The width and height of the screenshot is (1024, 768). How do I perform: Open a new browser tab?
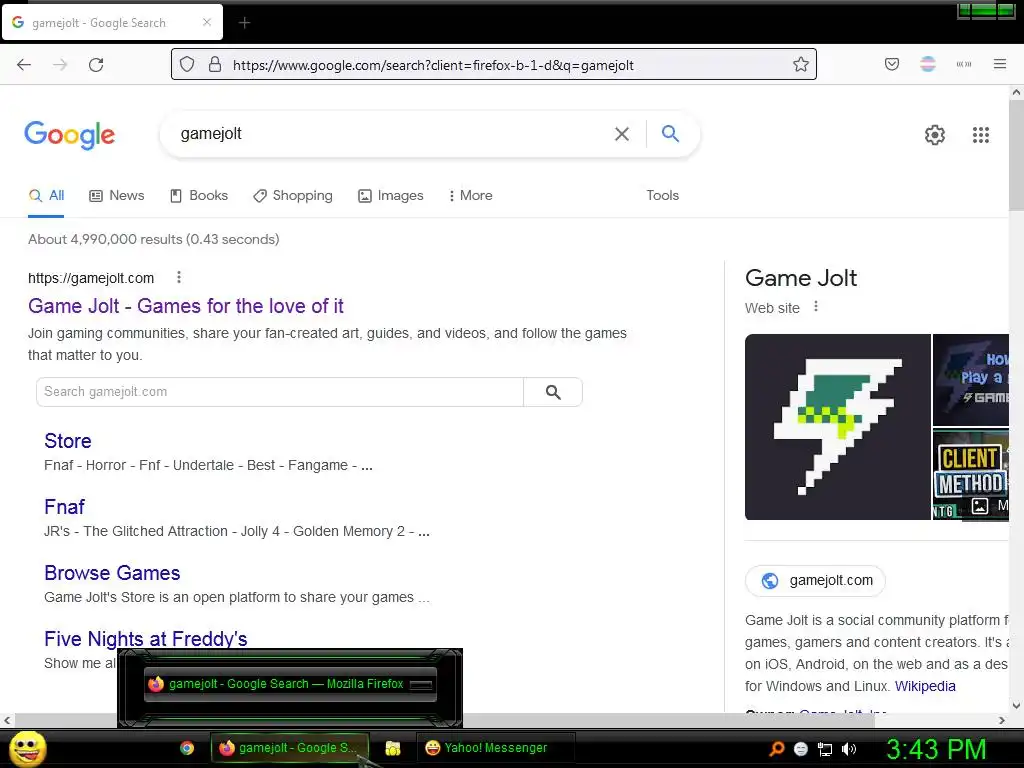click(244, 23)
